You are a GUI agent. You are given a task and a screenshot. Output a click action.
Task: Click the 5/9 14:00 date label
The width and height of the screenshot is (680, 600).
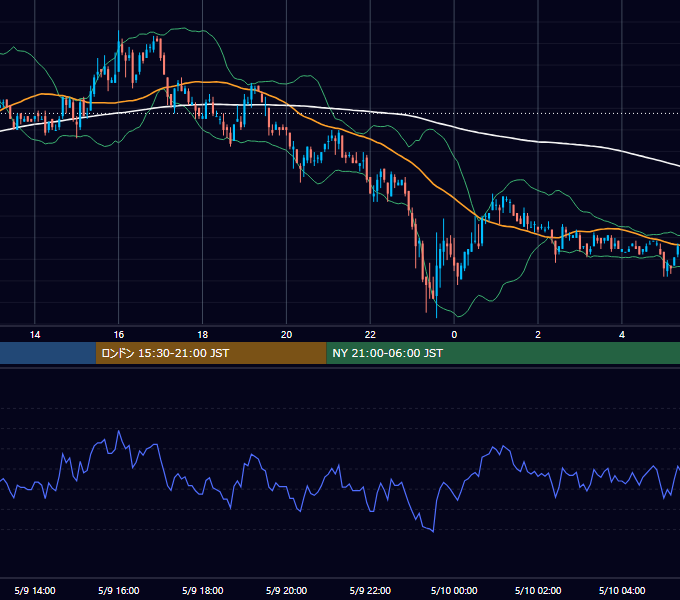35,590
